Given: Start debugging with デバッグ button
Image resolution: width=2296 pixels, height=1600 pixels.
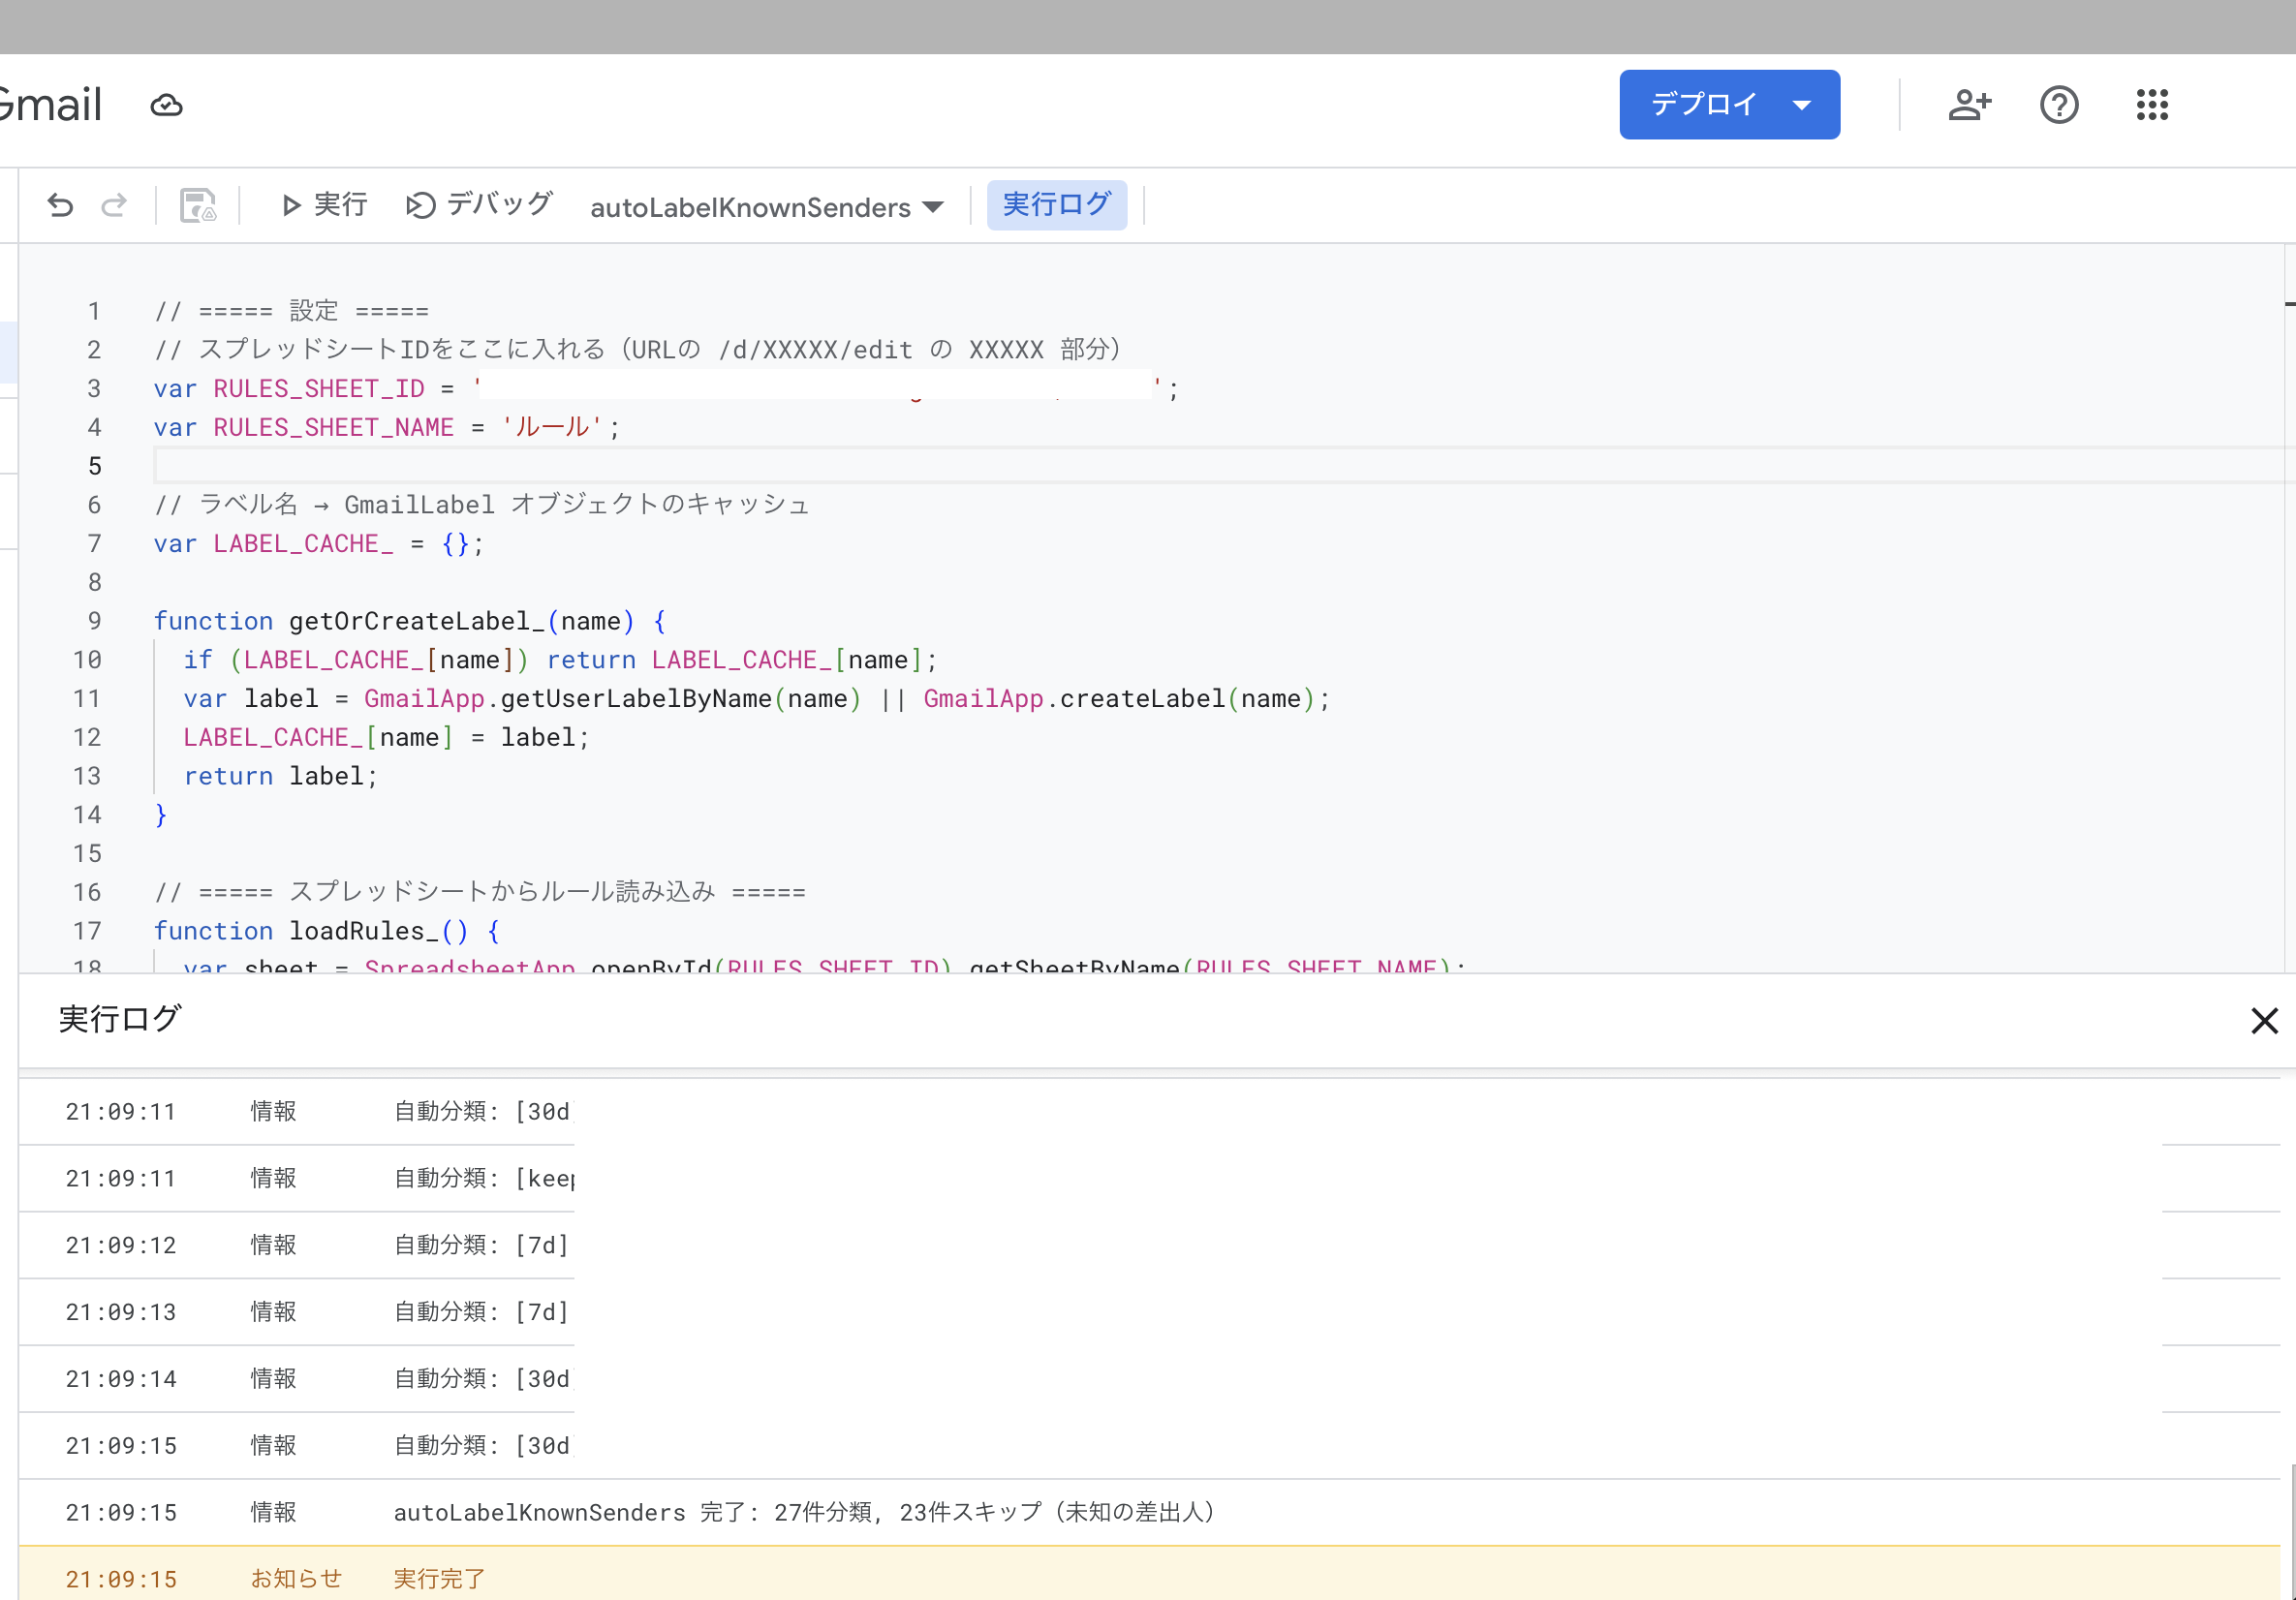Looking at the screenshot, I should 480,205.
